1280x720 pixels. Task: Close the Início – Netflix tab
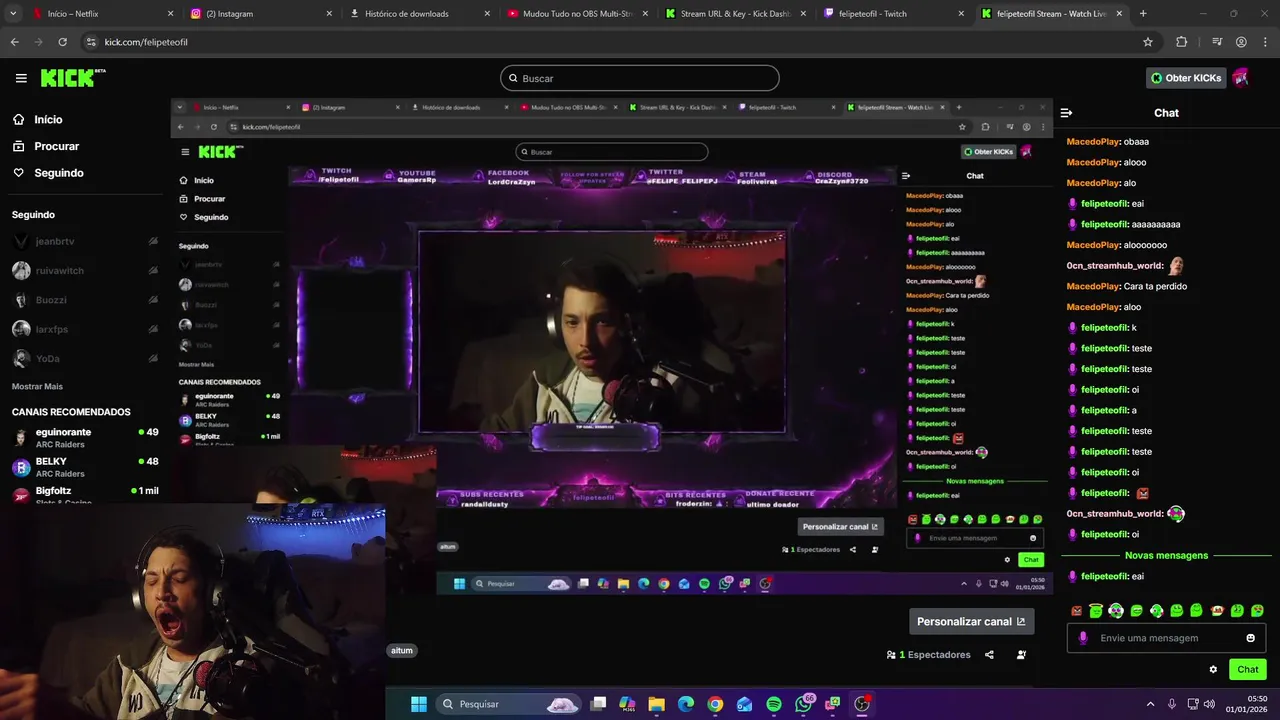click(170, 14)
